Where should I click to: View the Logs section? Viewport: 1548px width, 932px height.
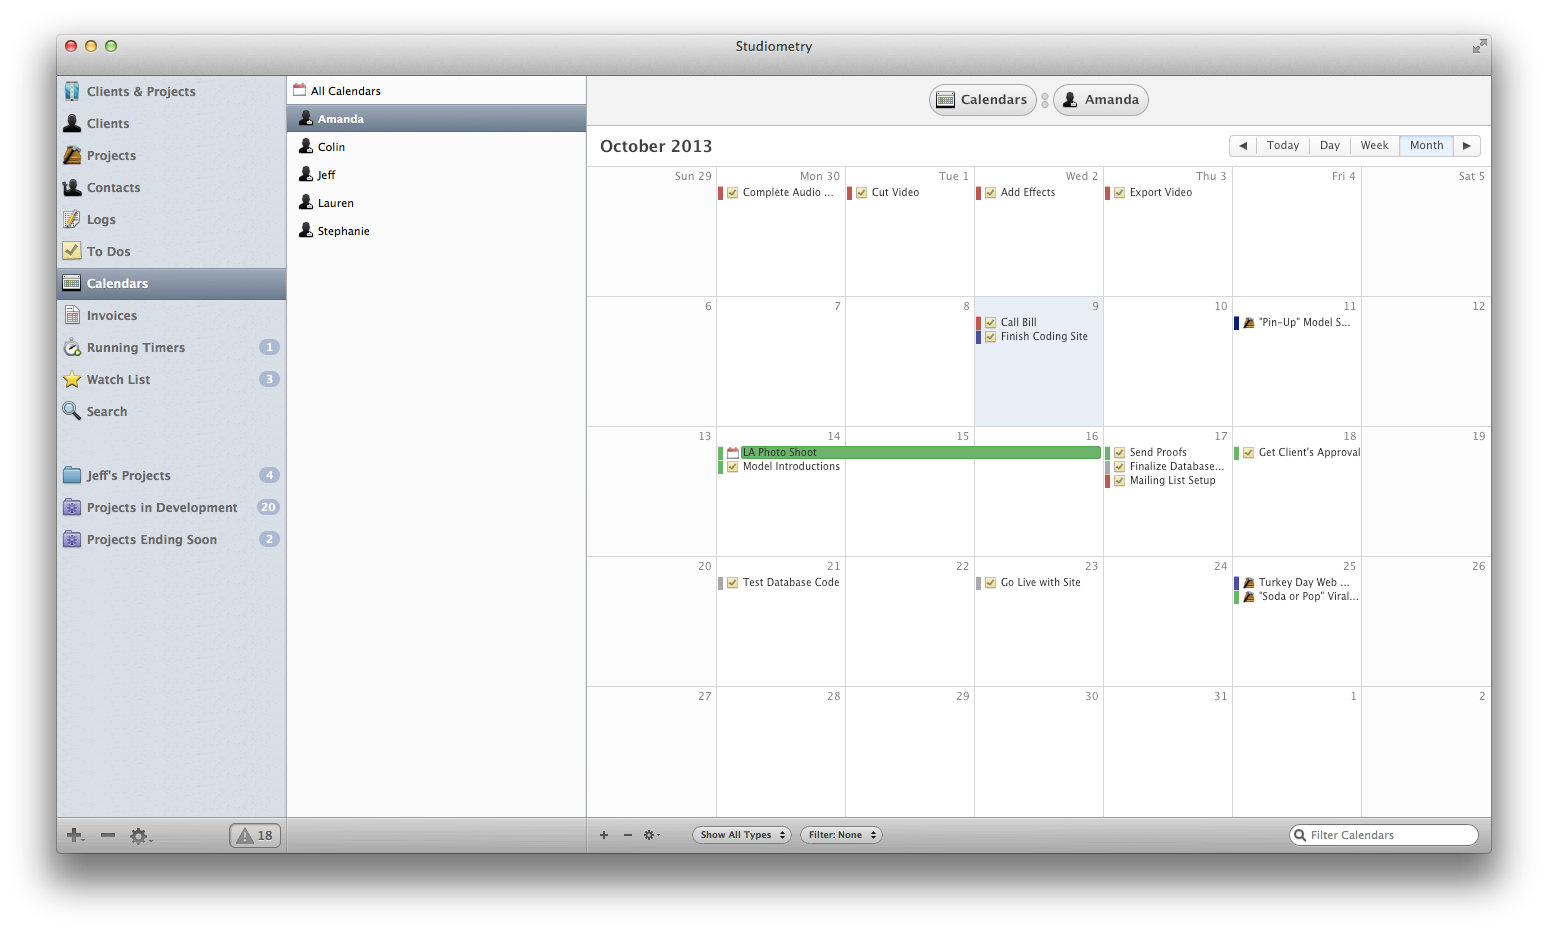(101, 219)
